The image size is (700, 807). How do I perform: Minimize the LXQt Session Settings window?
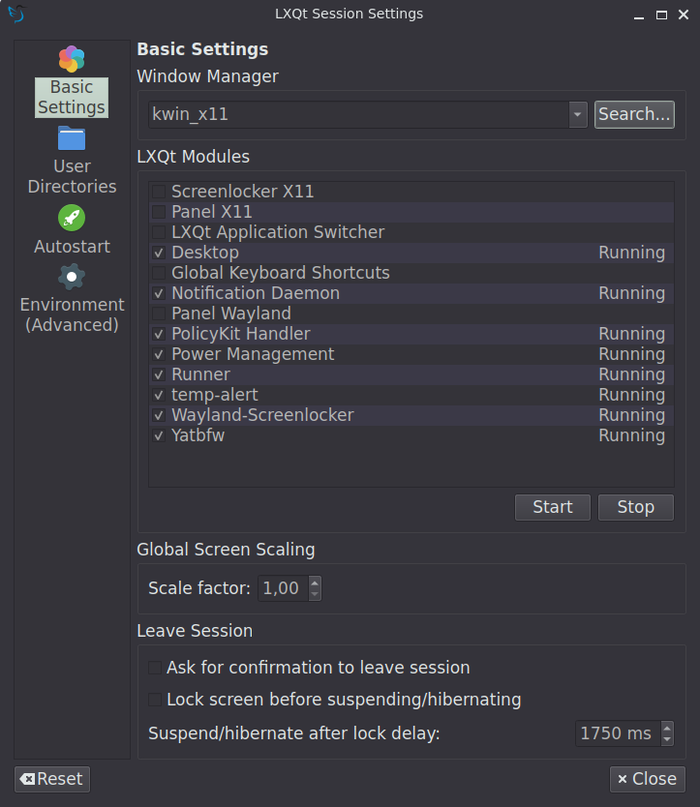(639, 15)
